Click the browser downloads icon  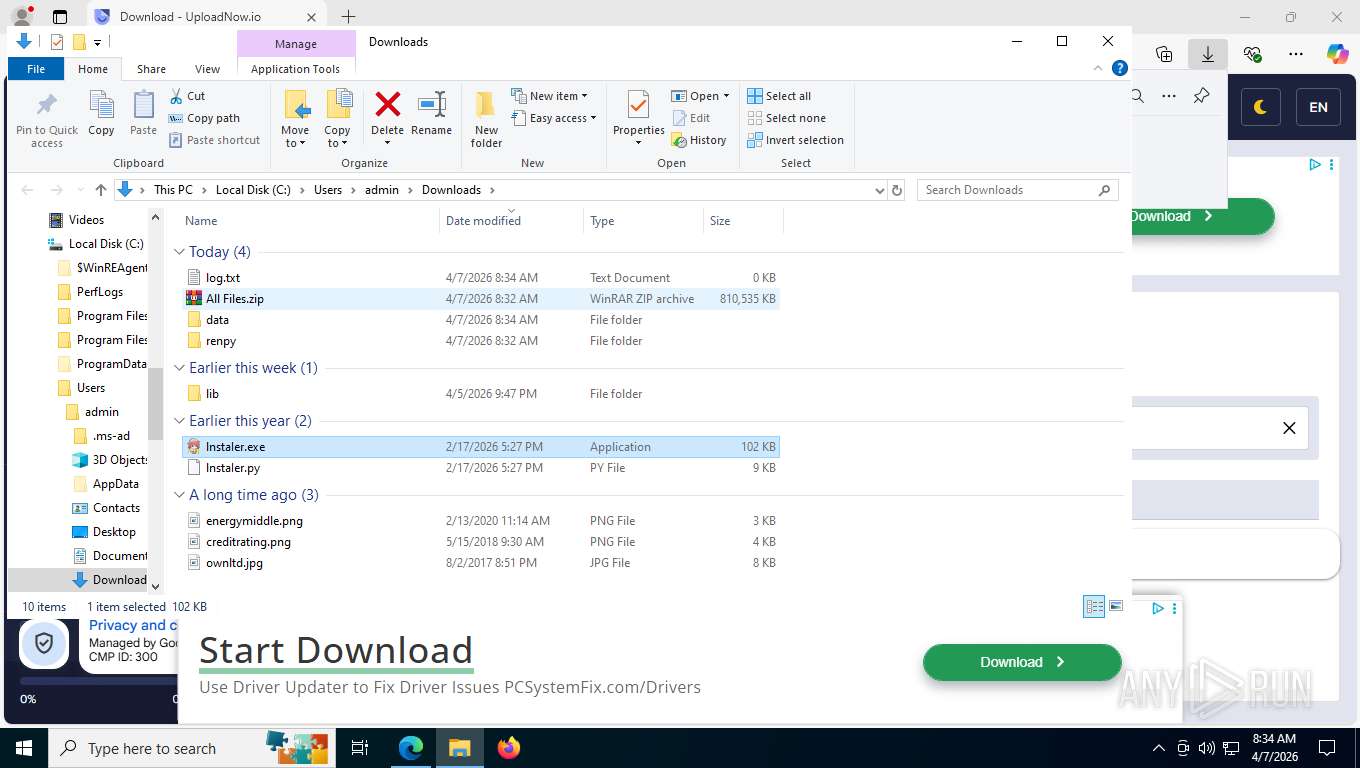[x=1207, y=54]
